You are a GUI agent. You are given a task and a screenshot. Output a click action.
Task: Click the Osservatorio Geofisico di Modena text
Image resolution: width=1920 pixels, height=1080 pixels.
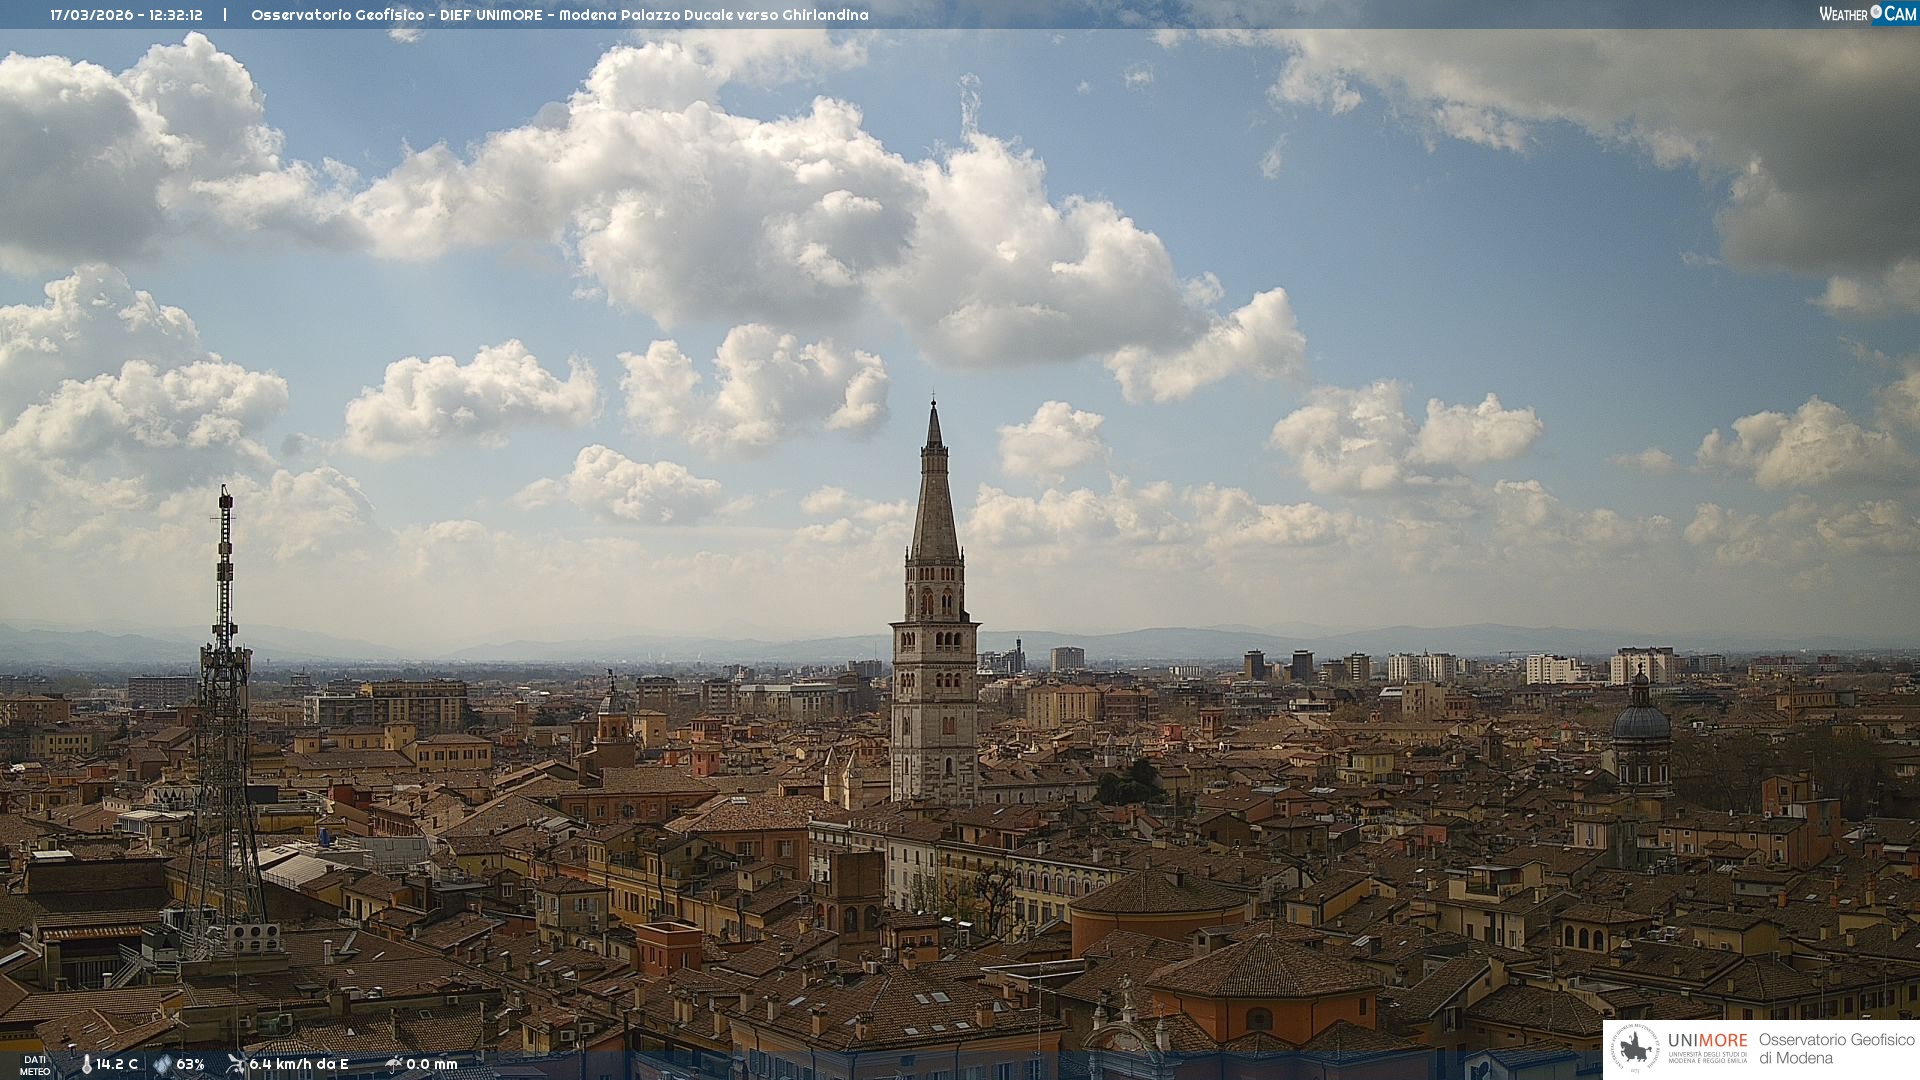pyautogui.click(x=1836, y=1048)
